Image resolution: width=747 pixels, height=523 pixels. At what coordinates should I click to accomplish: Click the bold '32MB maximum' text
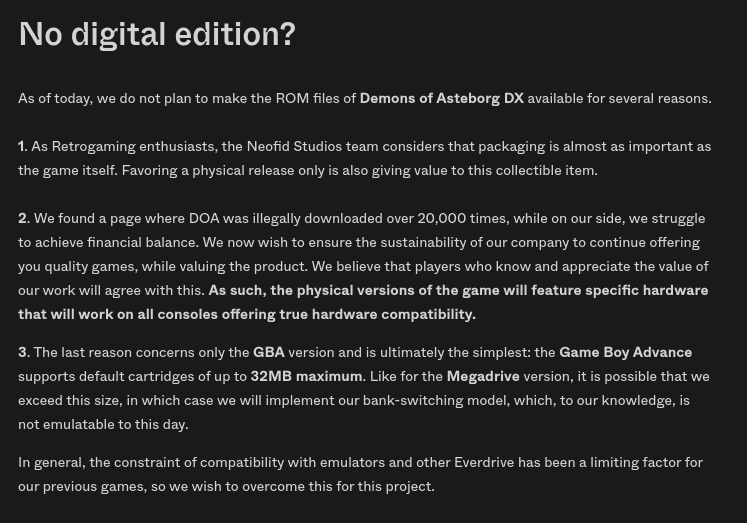tap(306, 376)
